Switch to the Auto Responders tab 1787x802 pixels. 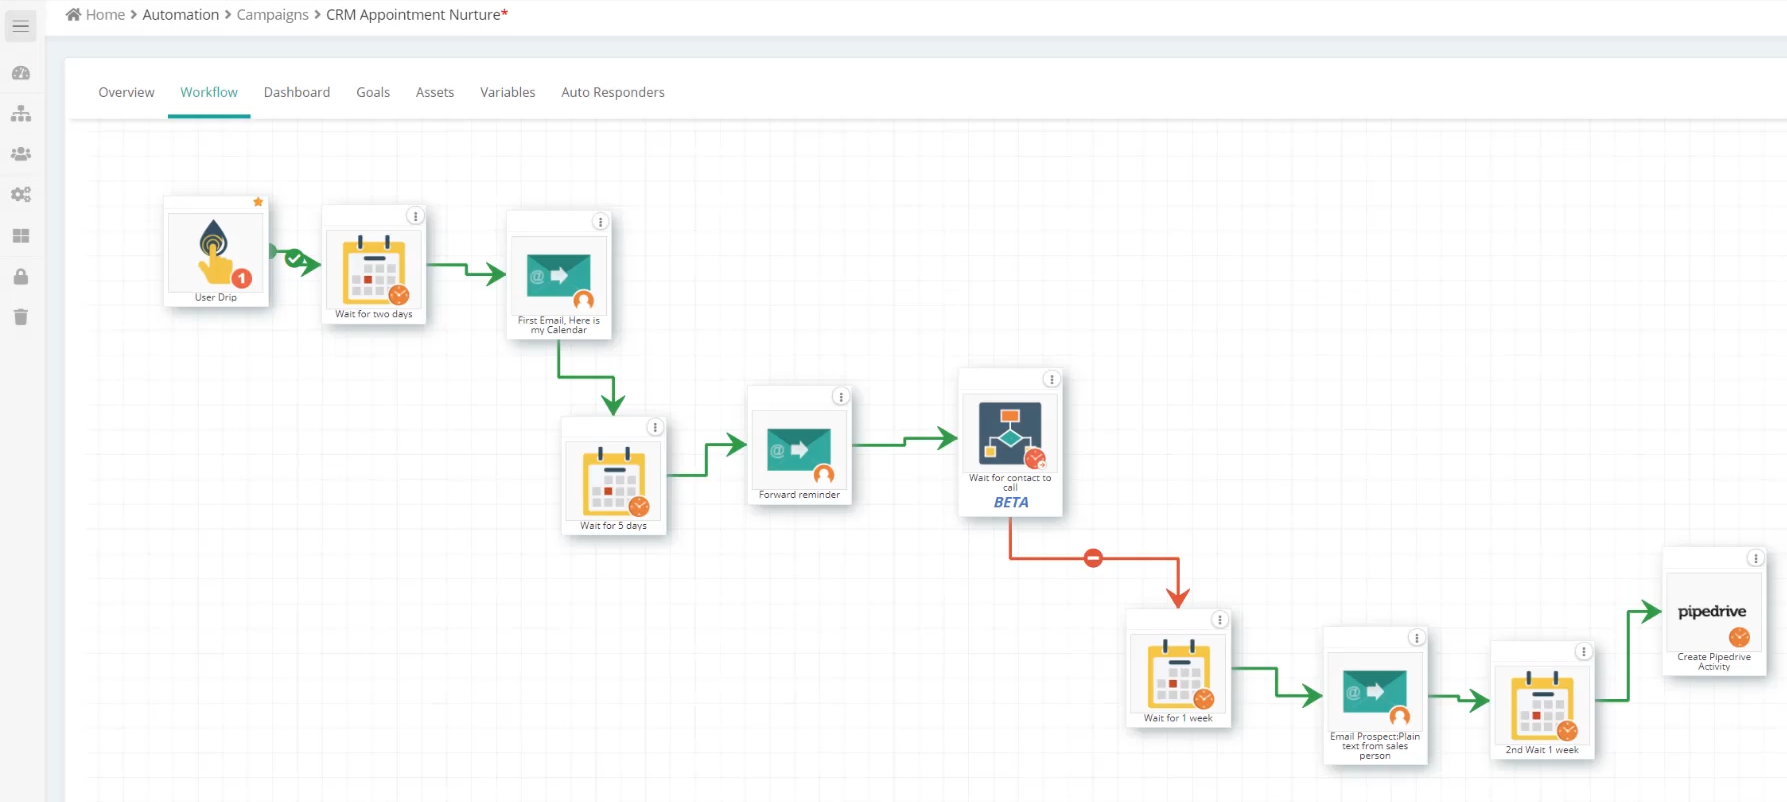coord(613,92)
